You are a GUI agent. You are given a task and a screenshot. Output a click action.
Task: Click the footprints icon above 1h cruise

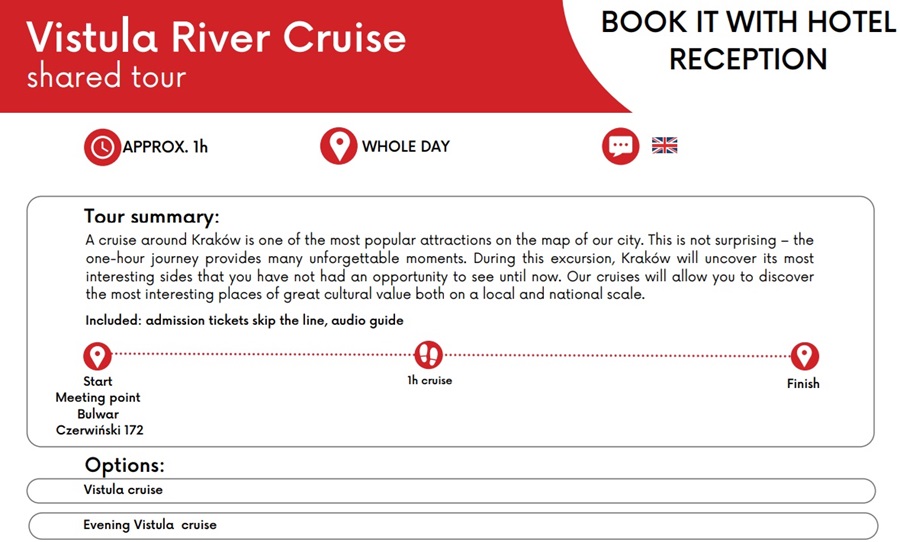[x=429, y=354]
